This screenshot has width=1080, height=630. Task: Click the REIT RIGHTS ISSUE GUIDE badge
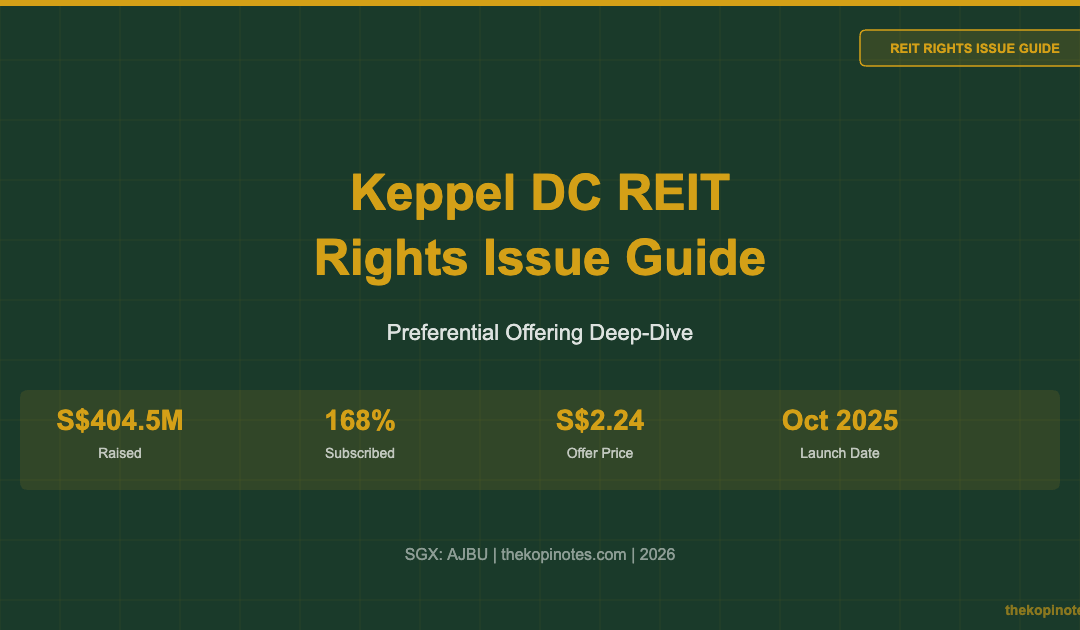point(969,48)
